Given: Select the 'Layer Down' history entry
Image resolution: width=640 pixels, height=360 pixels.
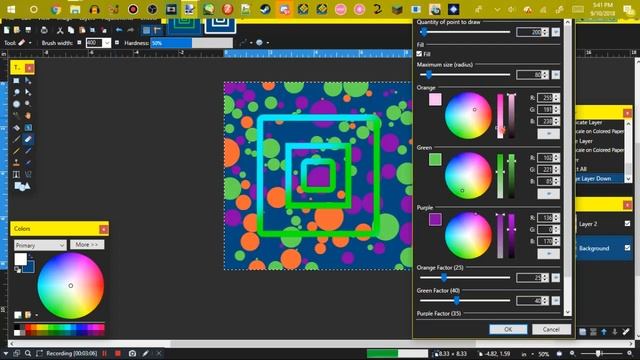Looking at the screenshot, I should 599,178.
